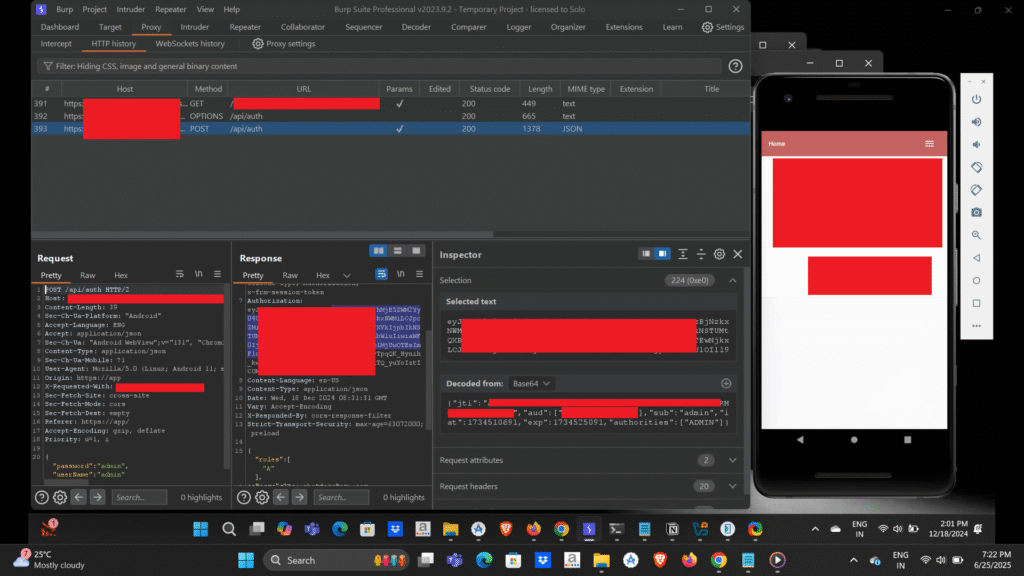The width and height of the screenshot is (1024, 576).
Task: Open Inspector settings gear icon
Action: click(719, 255)
